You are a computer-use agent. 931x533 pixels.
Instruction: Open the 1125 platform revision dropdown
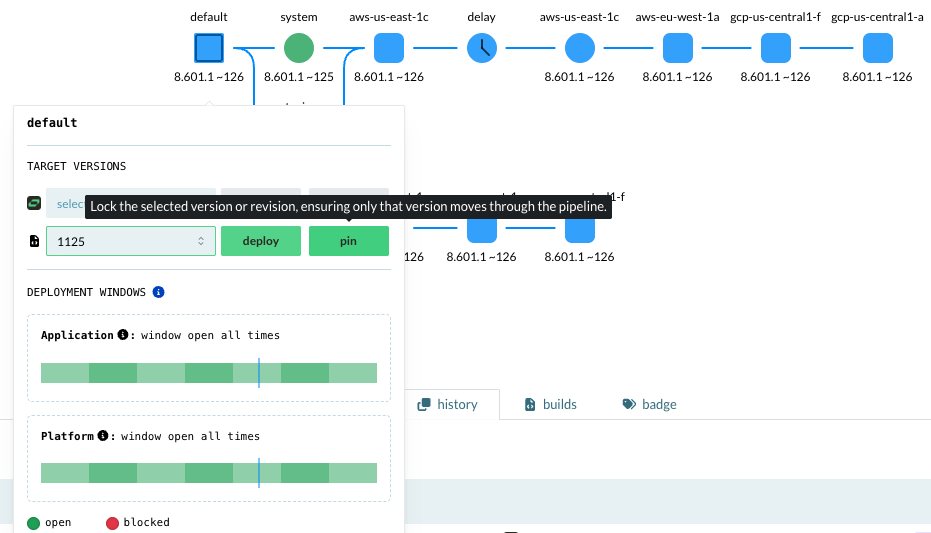131,241
